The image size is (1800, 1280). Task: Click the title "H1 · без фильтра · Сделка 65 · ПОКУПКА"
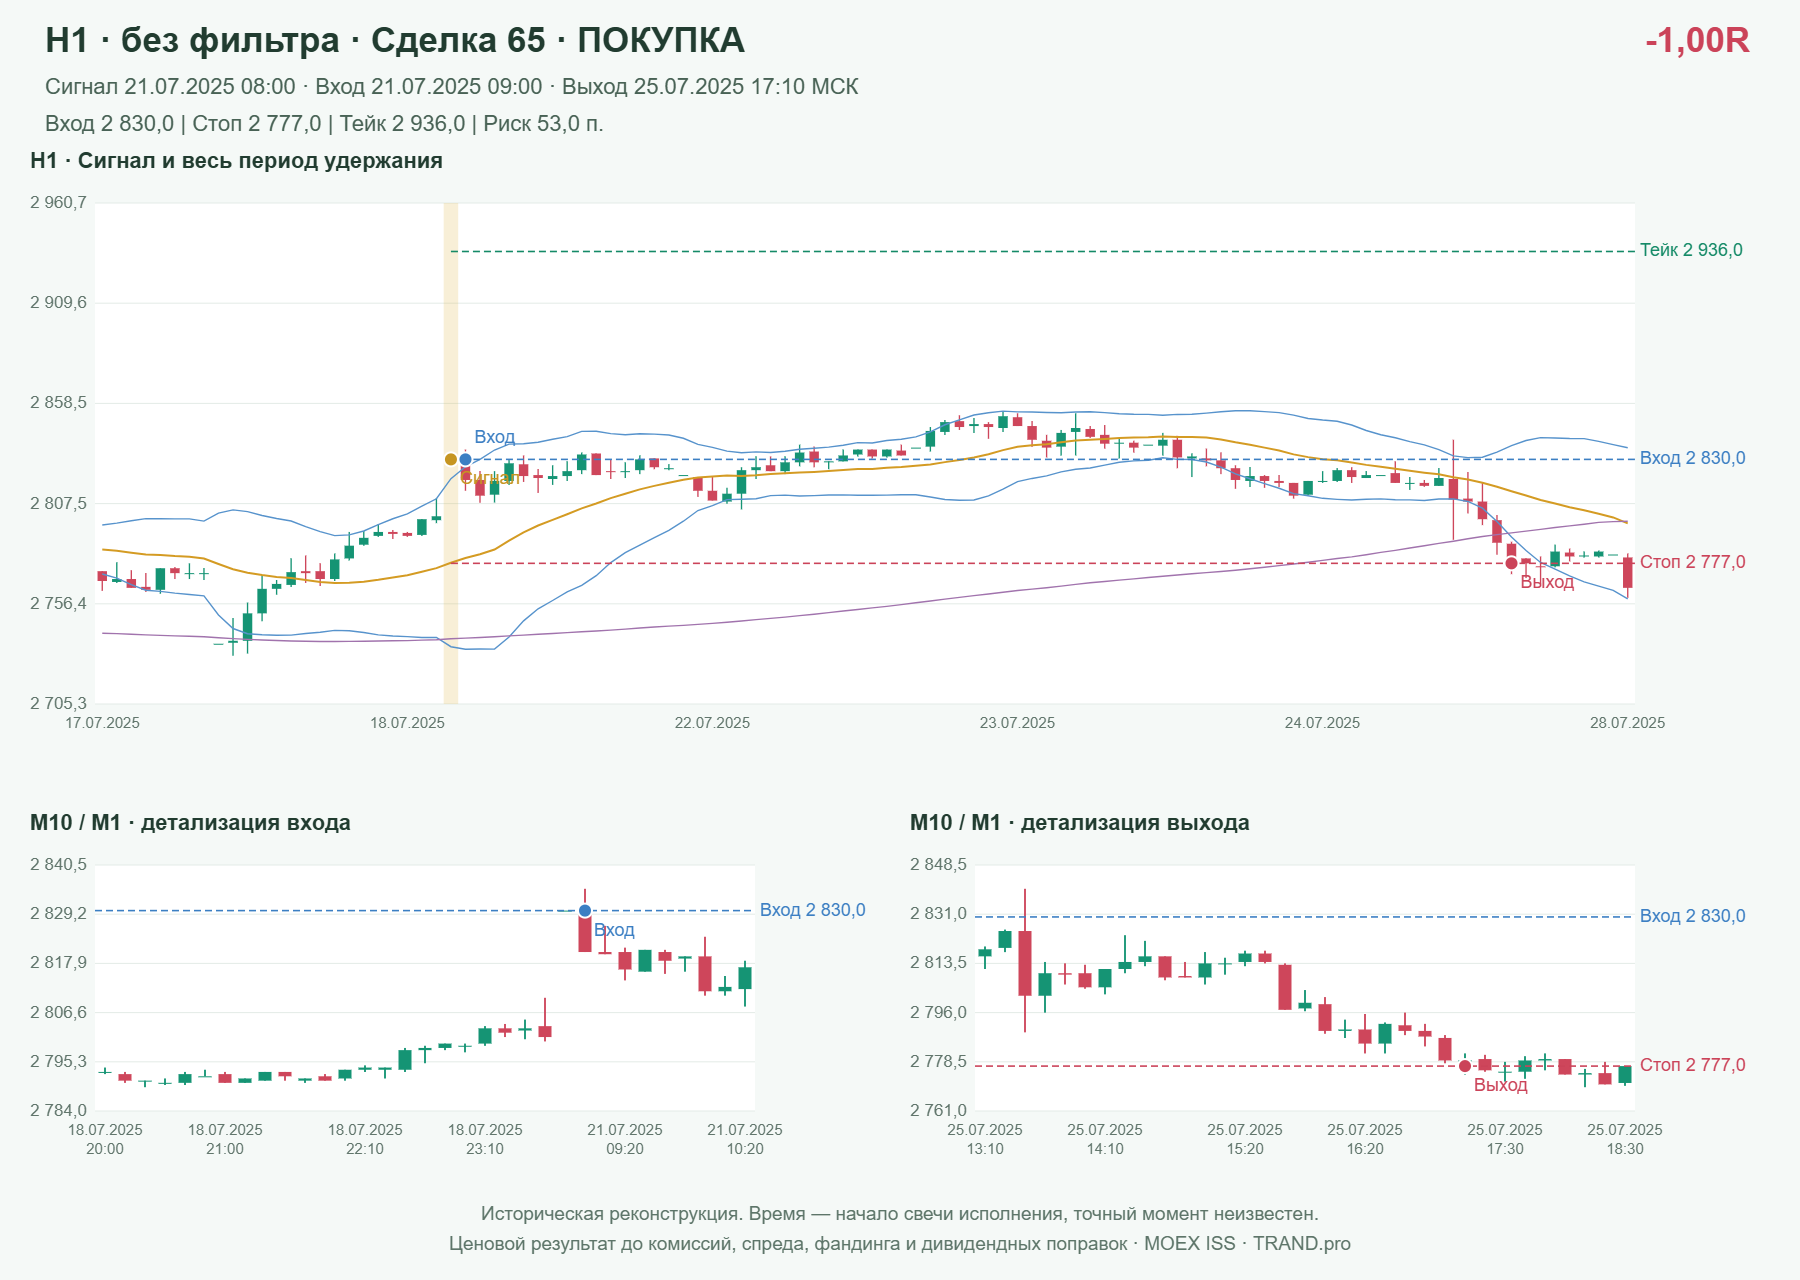(x=395, y=40)
